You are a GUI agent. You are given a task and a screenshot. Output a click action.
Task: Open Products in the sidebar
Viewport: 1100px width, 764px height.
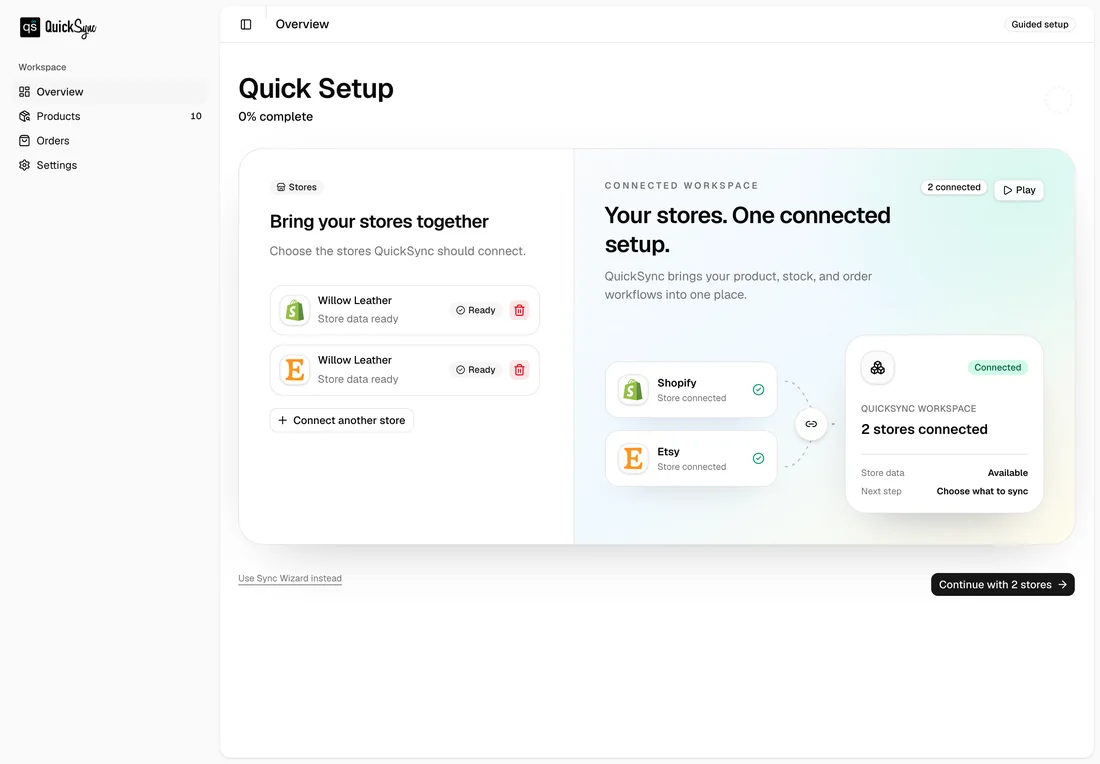pyautogui.click(x=110, y=116)
